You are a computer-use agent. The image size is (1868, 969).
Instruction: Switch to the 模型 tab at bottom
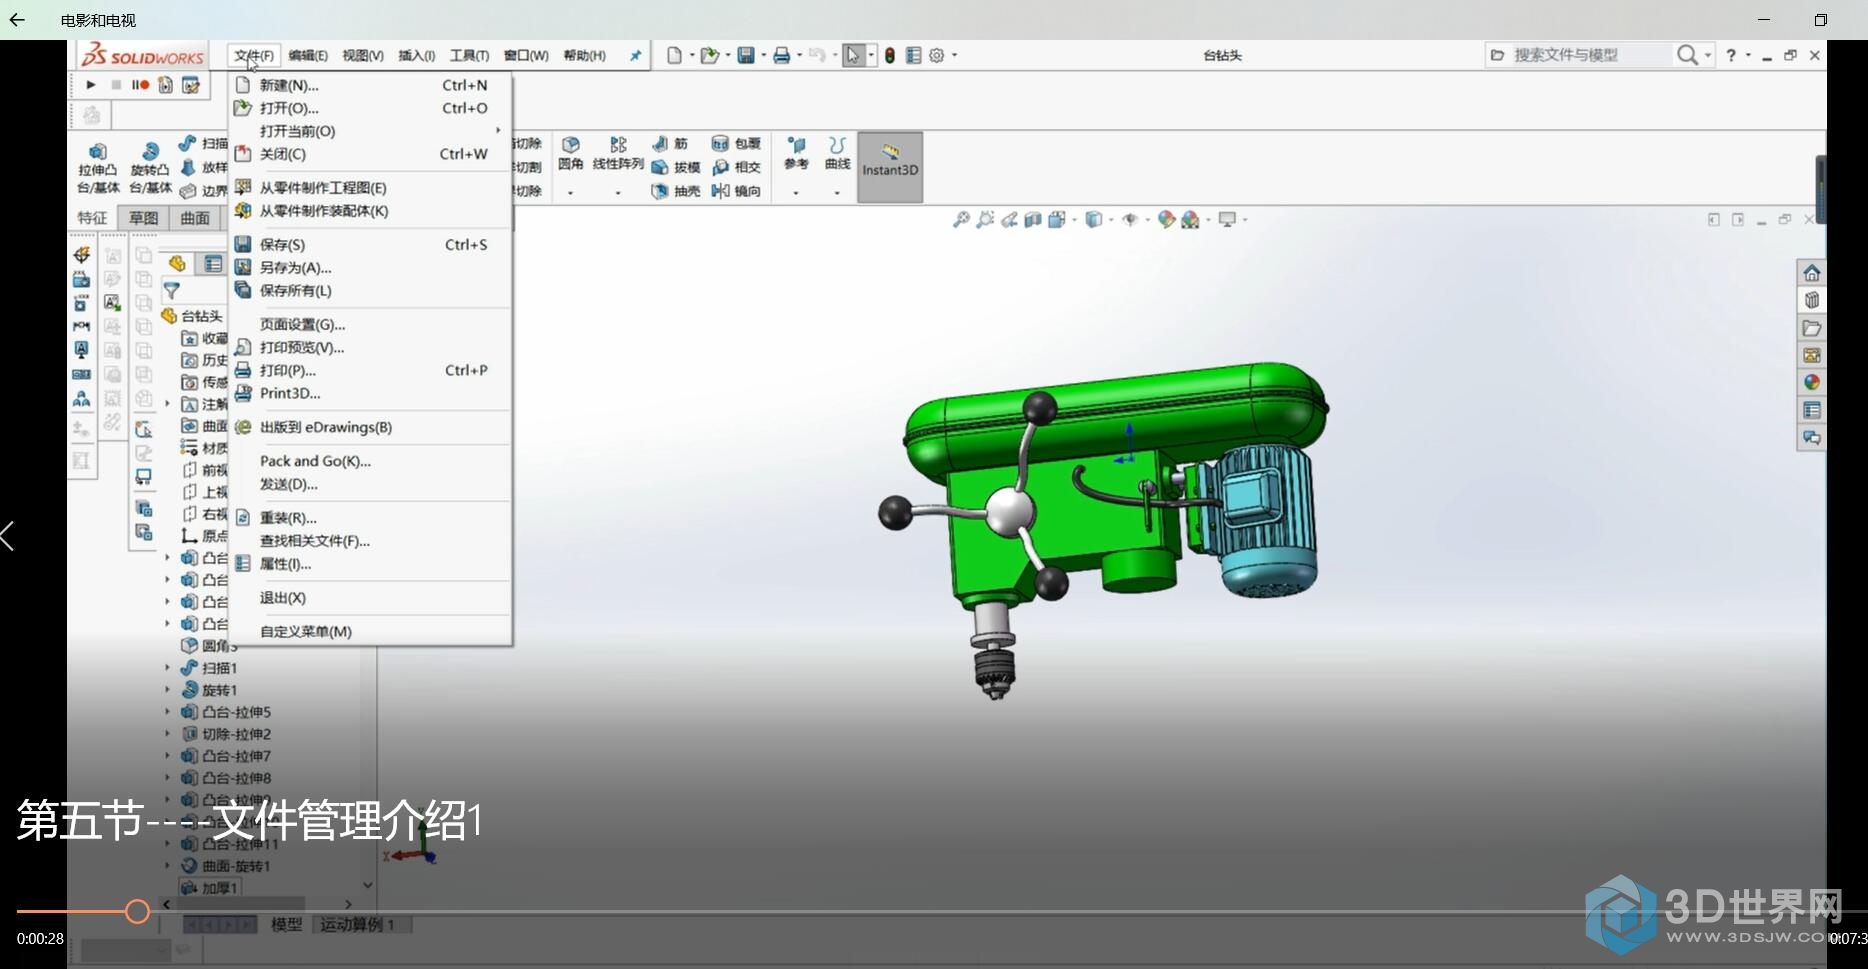click(286, 924)
